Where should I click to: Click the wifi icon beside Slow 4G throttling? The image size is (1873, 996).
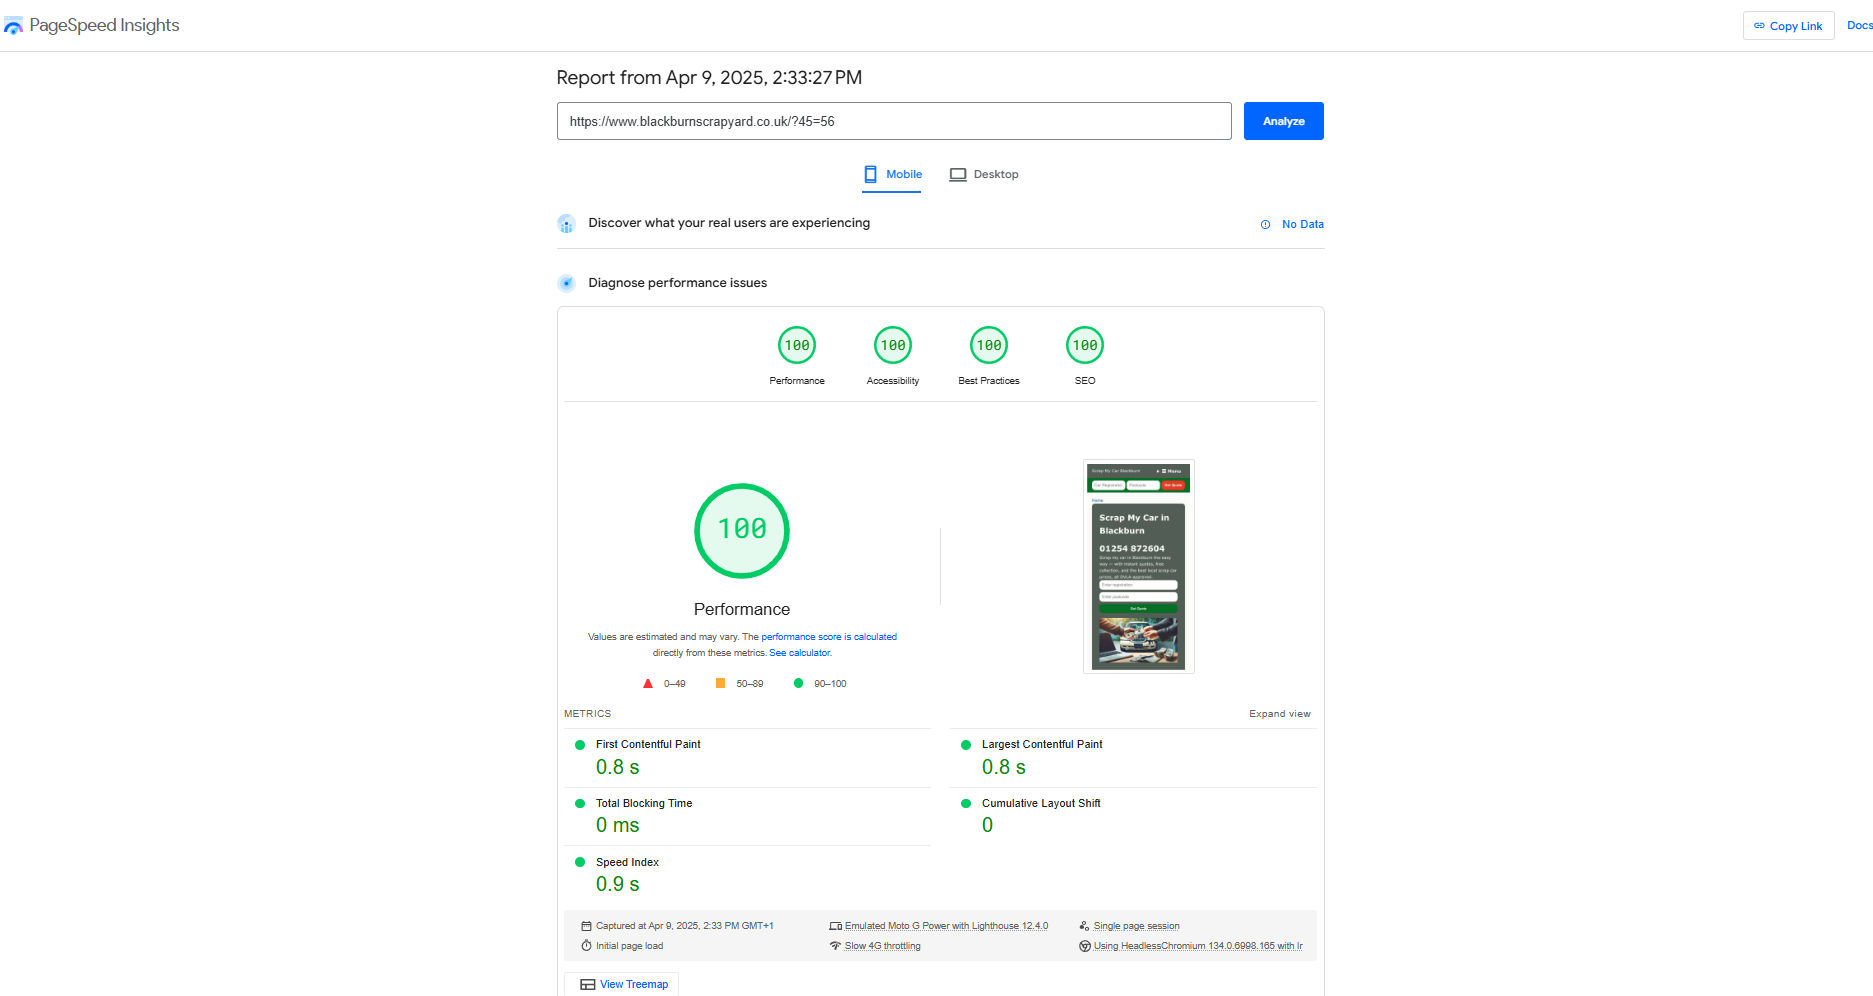pos(835,946)
